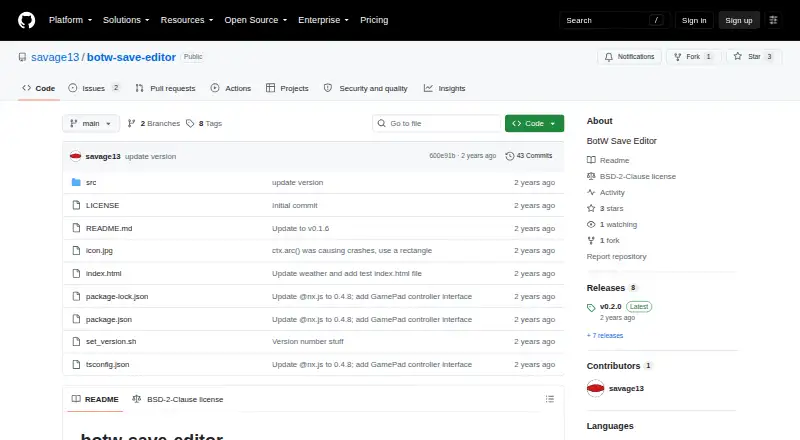Open the 'Update to v0.1.6' commit message
The height and width of the screenshot is (440, 800).
(x=301, y=228)
